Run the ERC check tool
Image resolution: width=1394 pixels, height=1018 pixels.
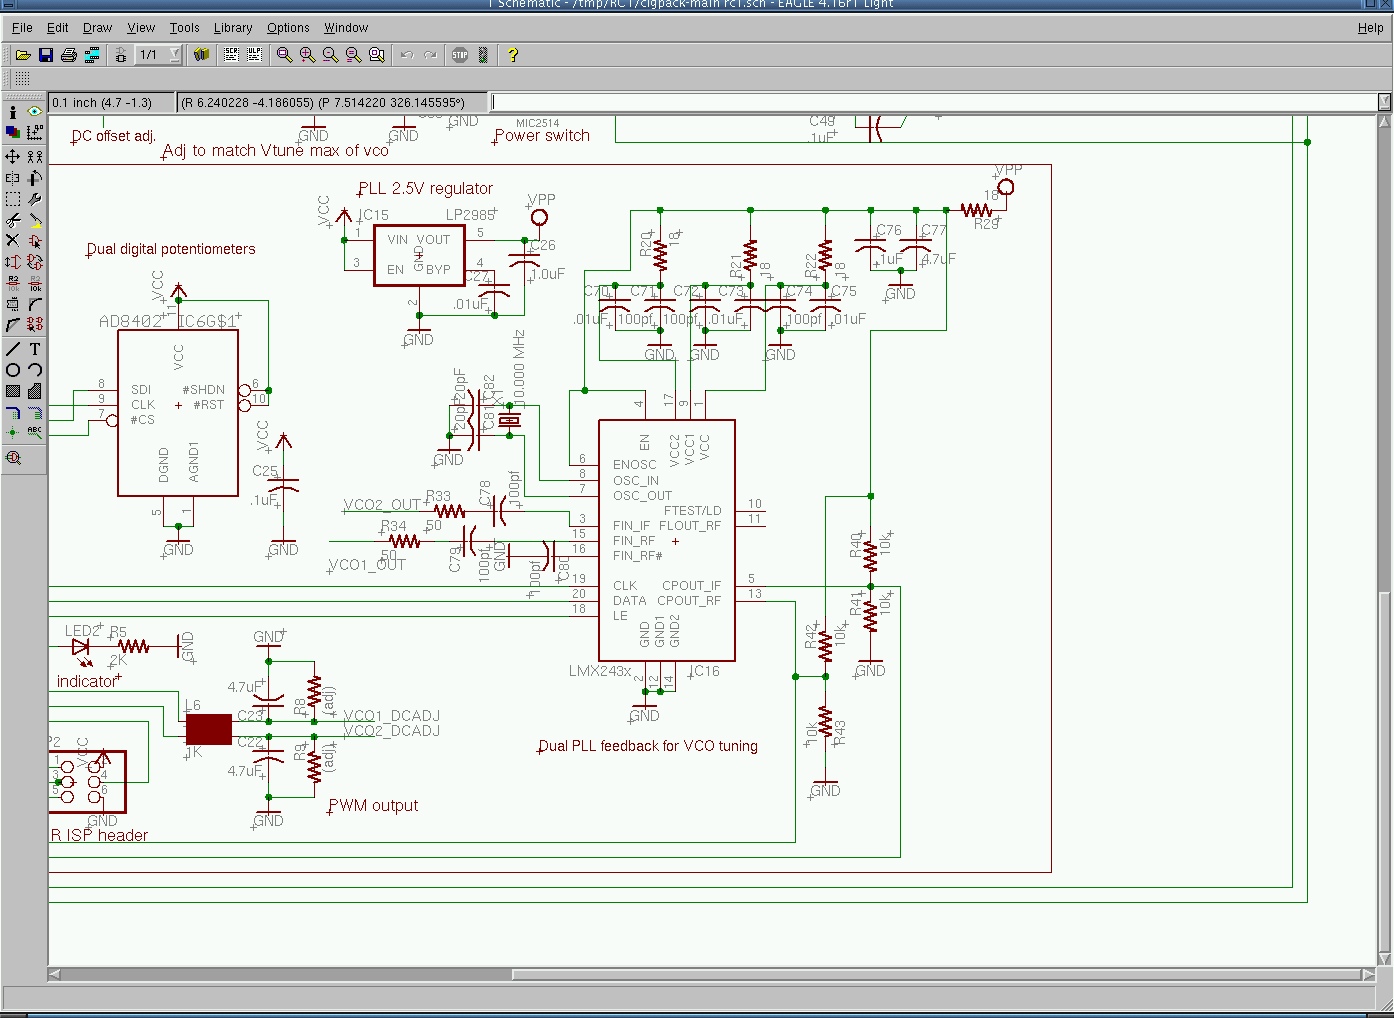point(13,458)
